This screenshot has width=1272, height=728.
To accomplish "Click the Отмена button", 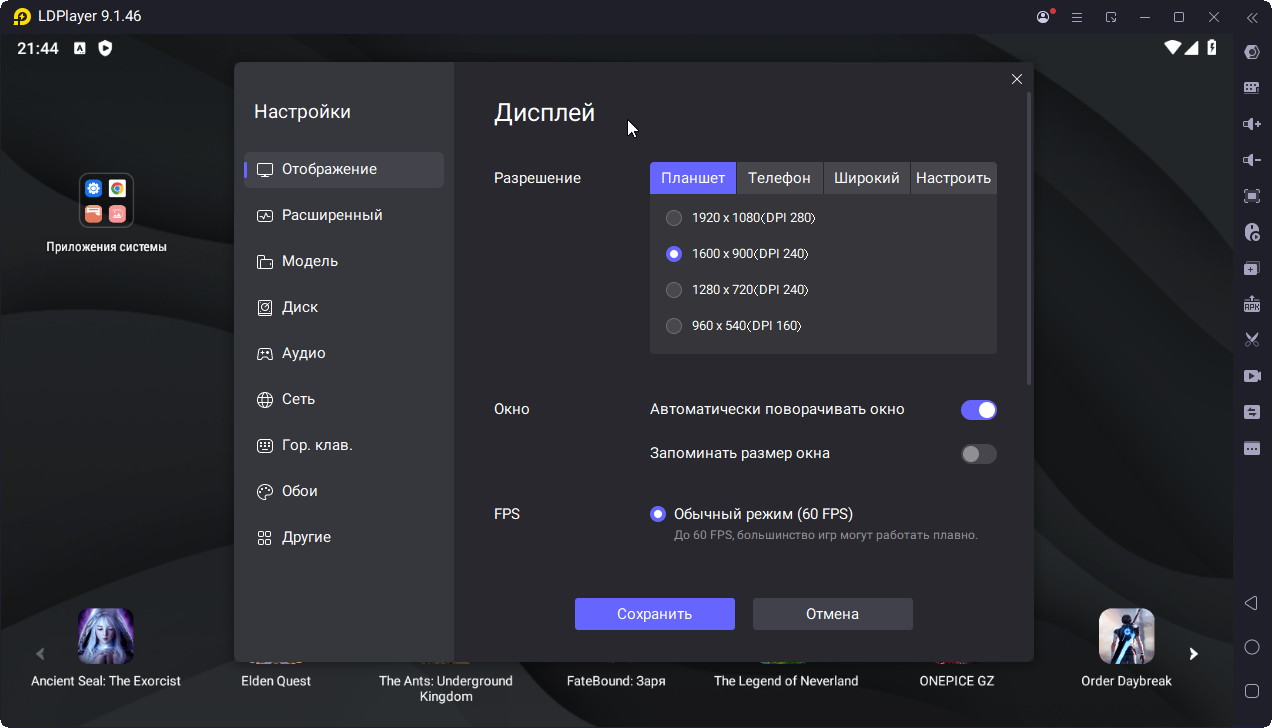I will 833,614.
